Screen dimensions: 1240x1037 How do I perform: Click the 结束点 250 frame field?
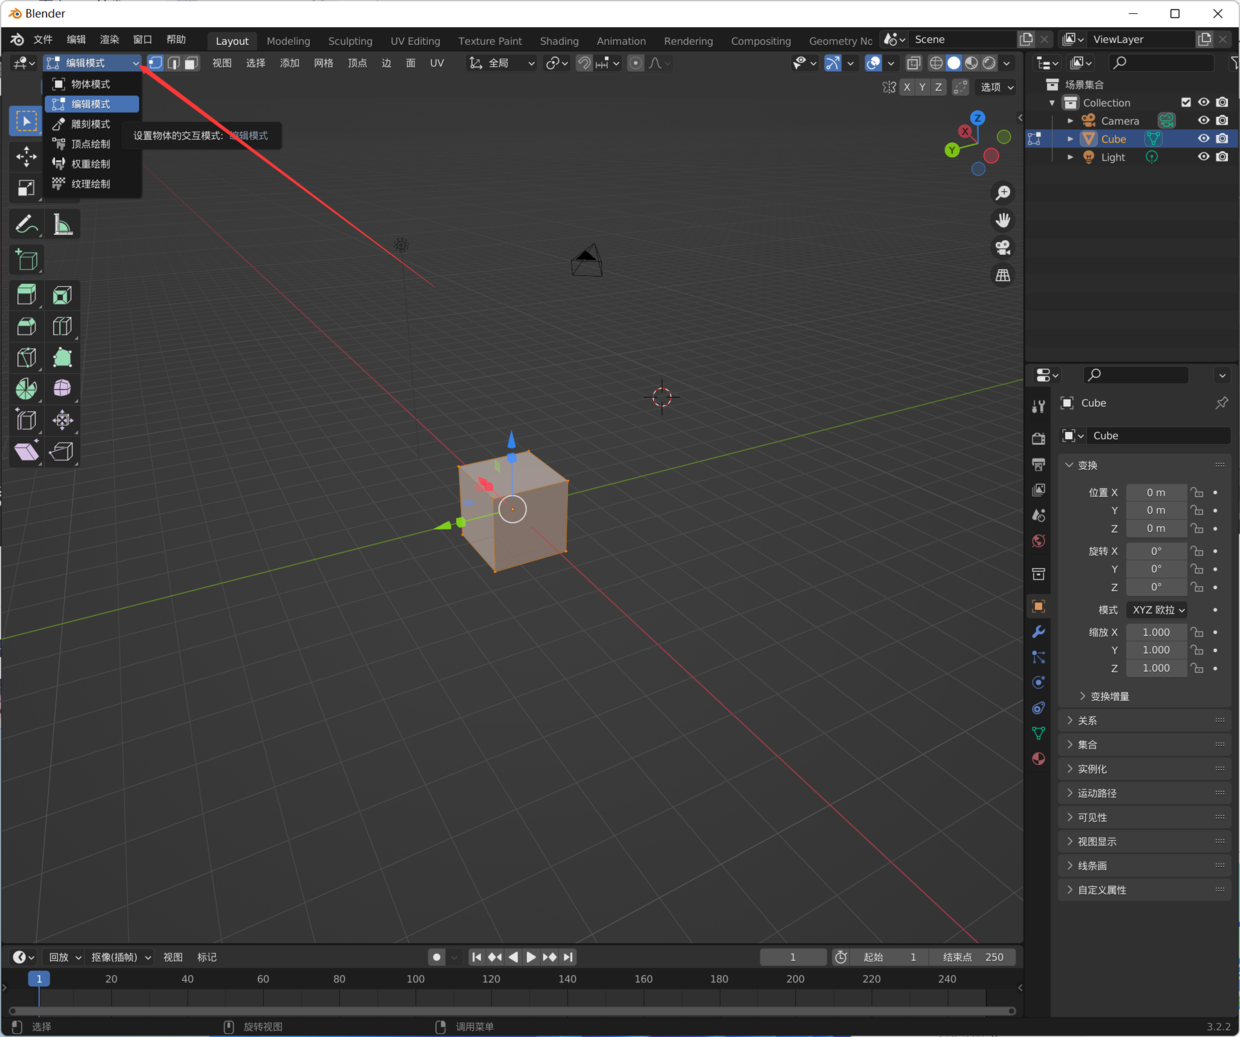(x=973, y=957)
